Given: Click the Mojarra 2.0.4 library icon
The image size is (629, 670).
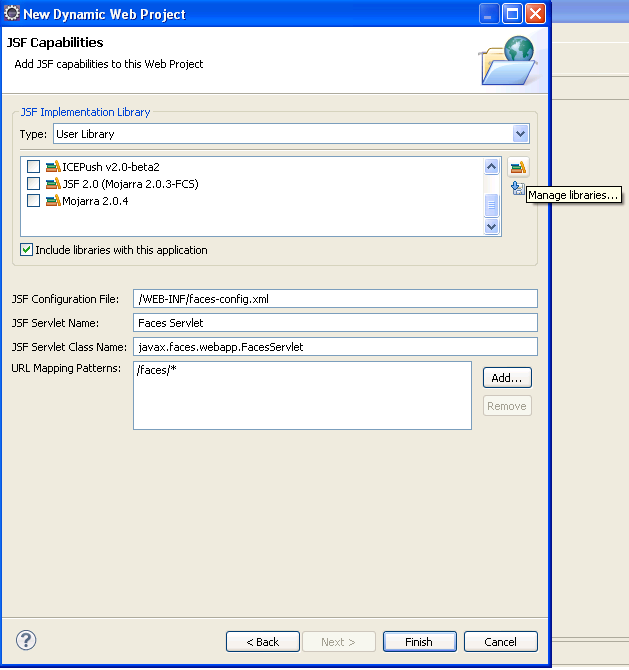Looking at the screenshot, I should coord(53,201).
